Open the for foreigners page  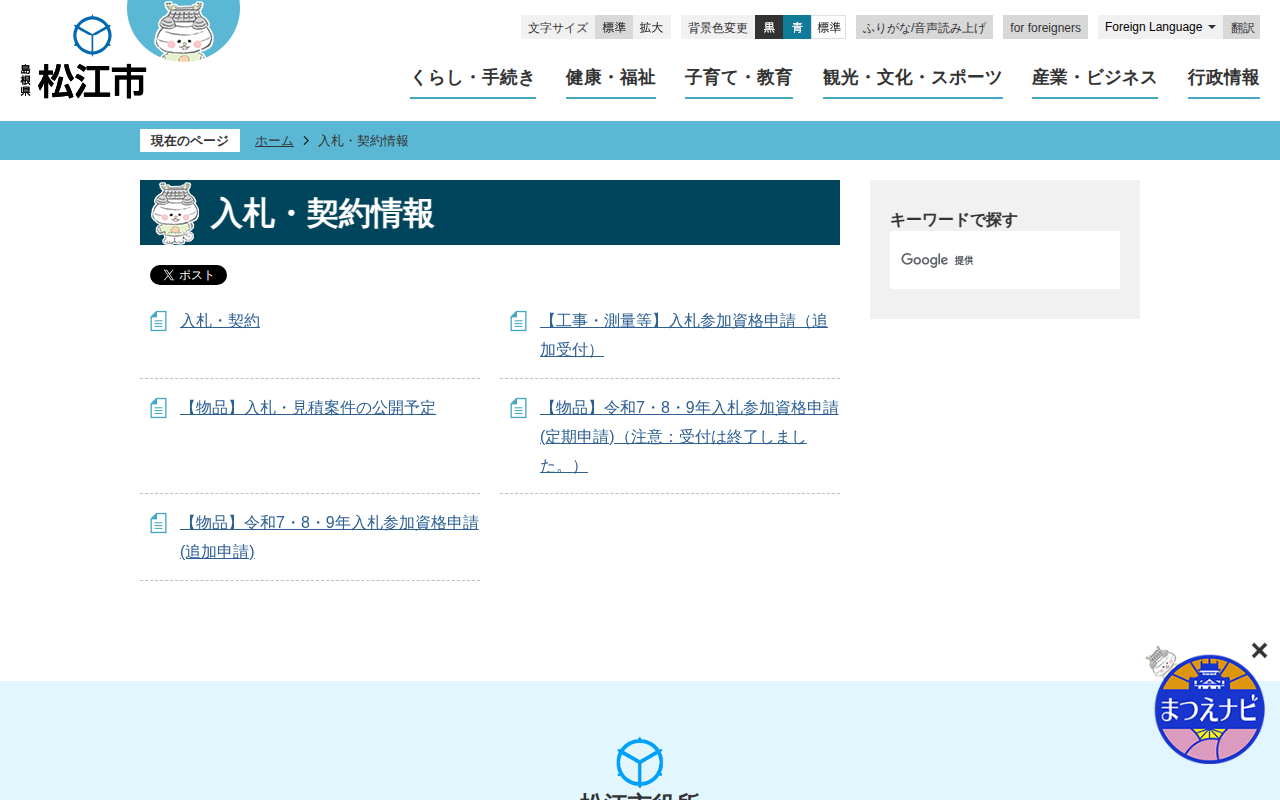1045,27
